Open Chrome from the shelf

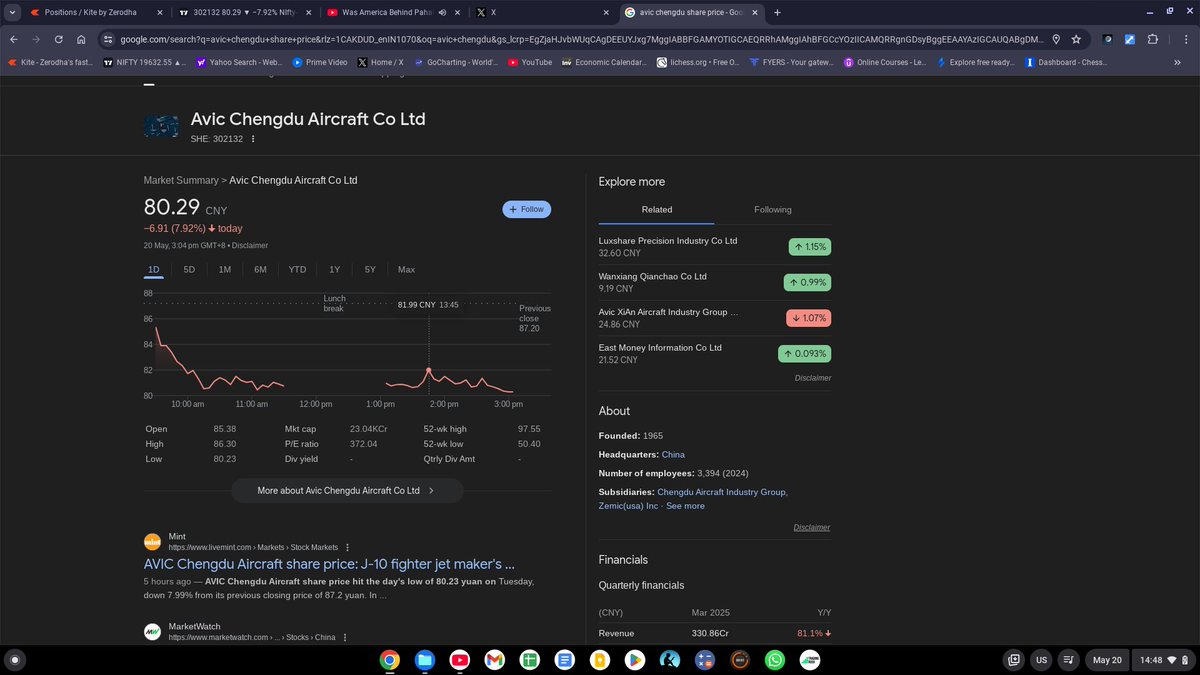390,660
